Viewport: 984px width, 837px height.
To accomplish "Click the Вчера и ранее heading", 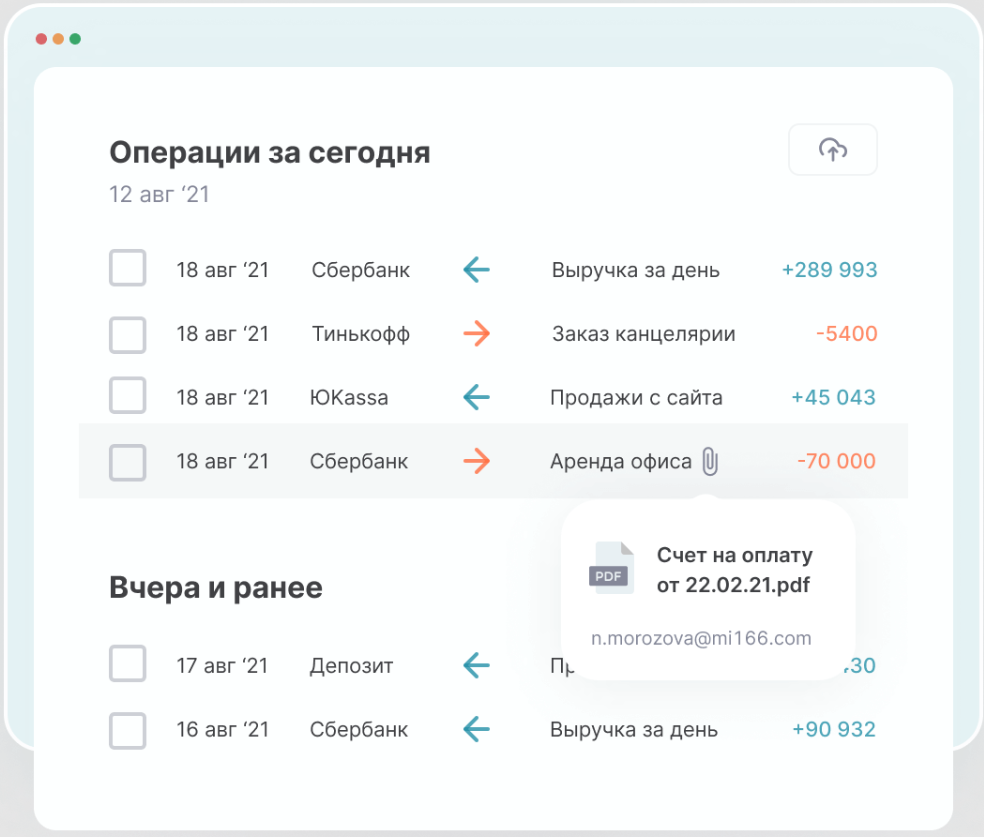I will tap(216, 588).
